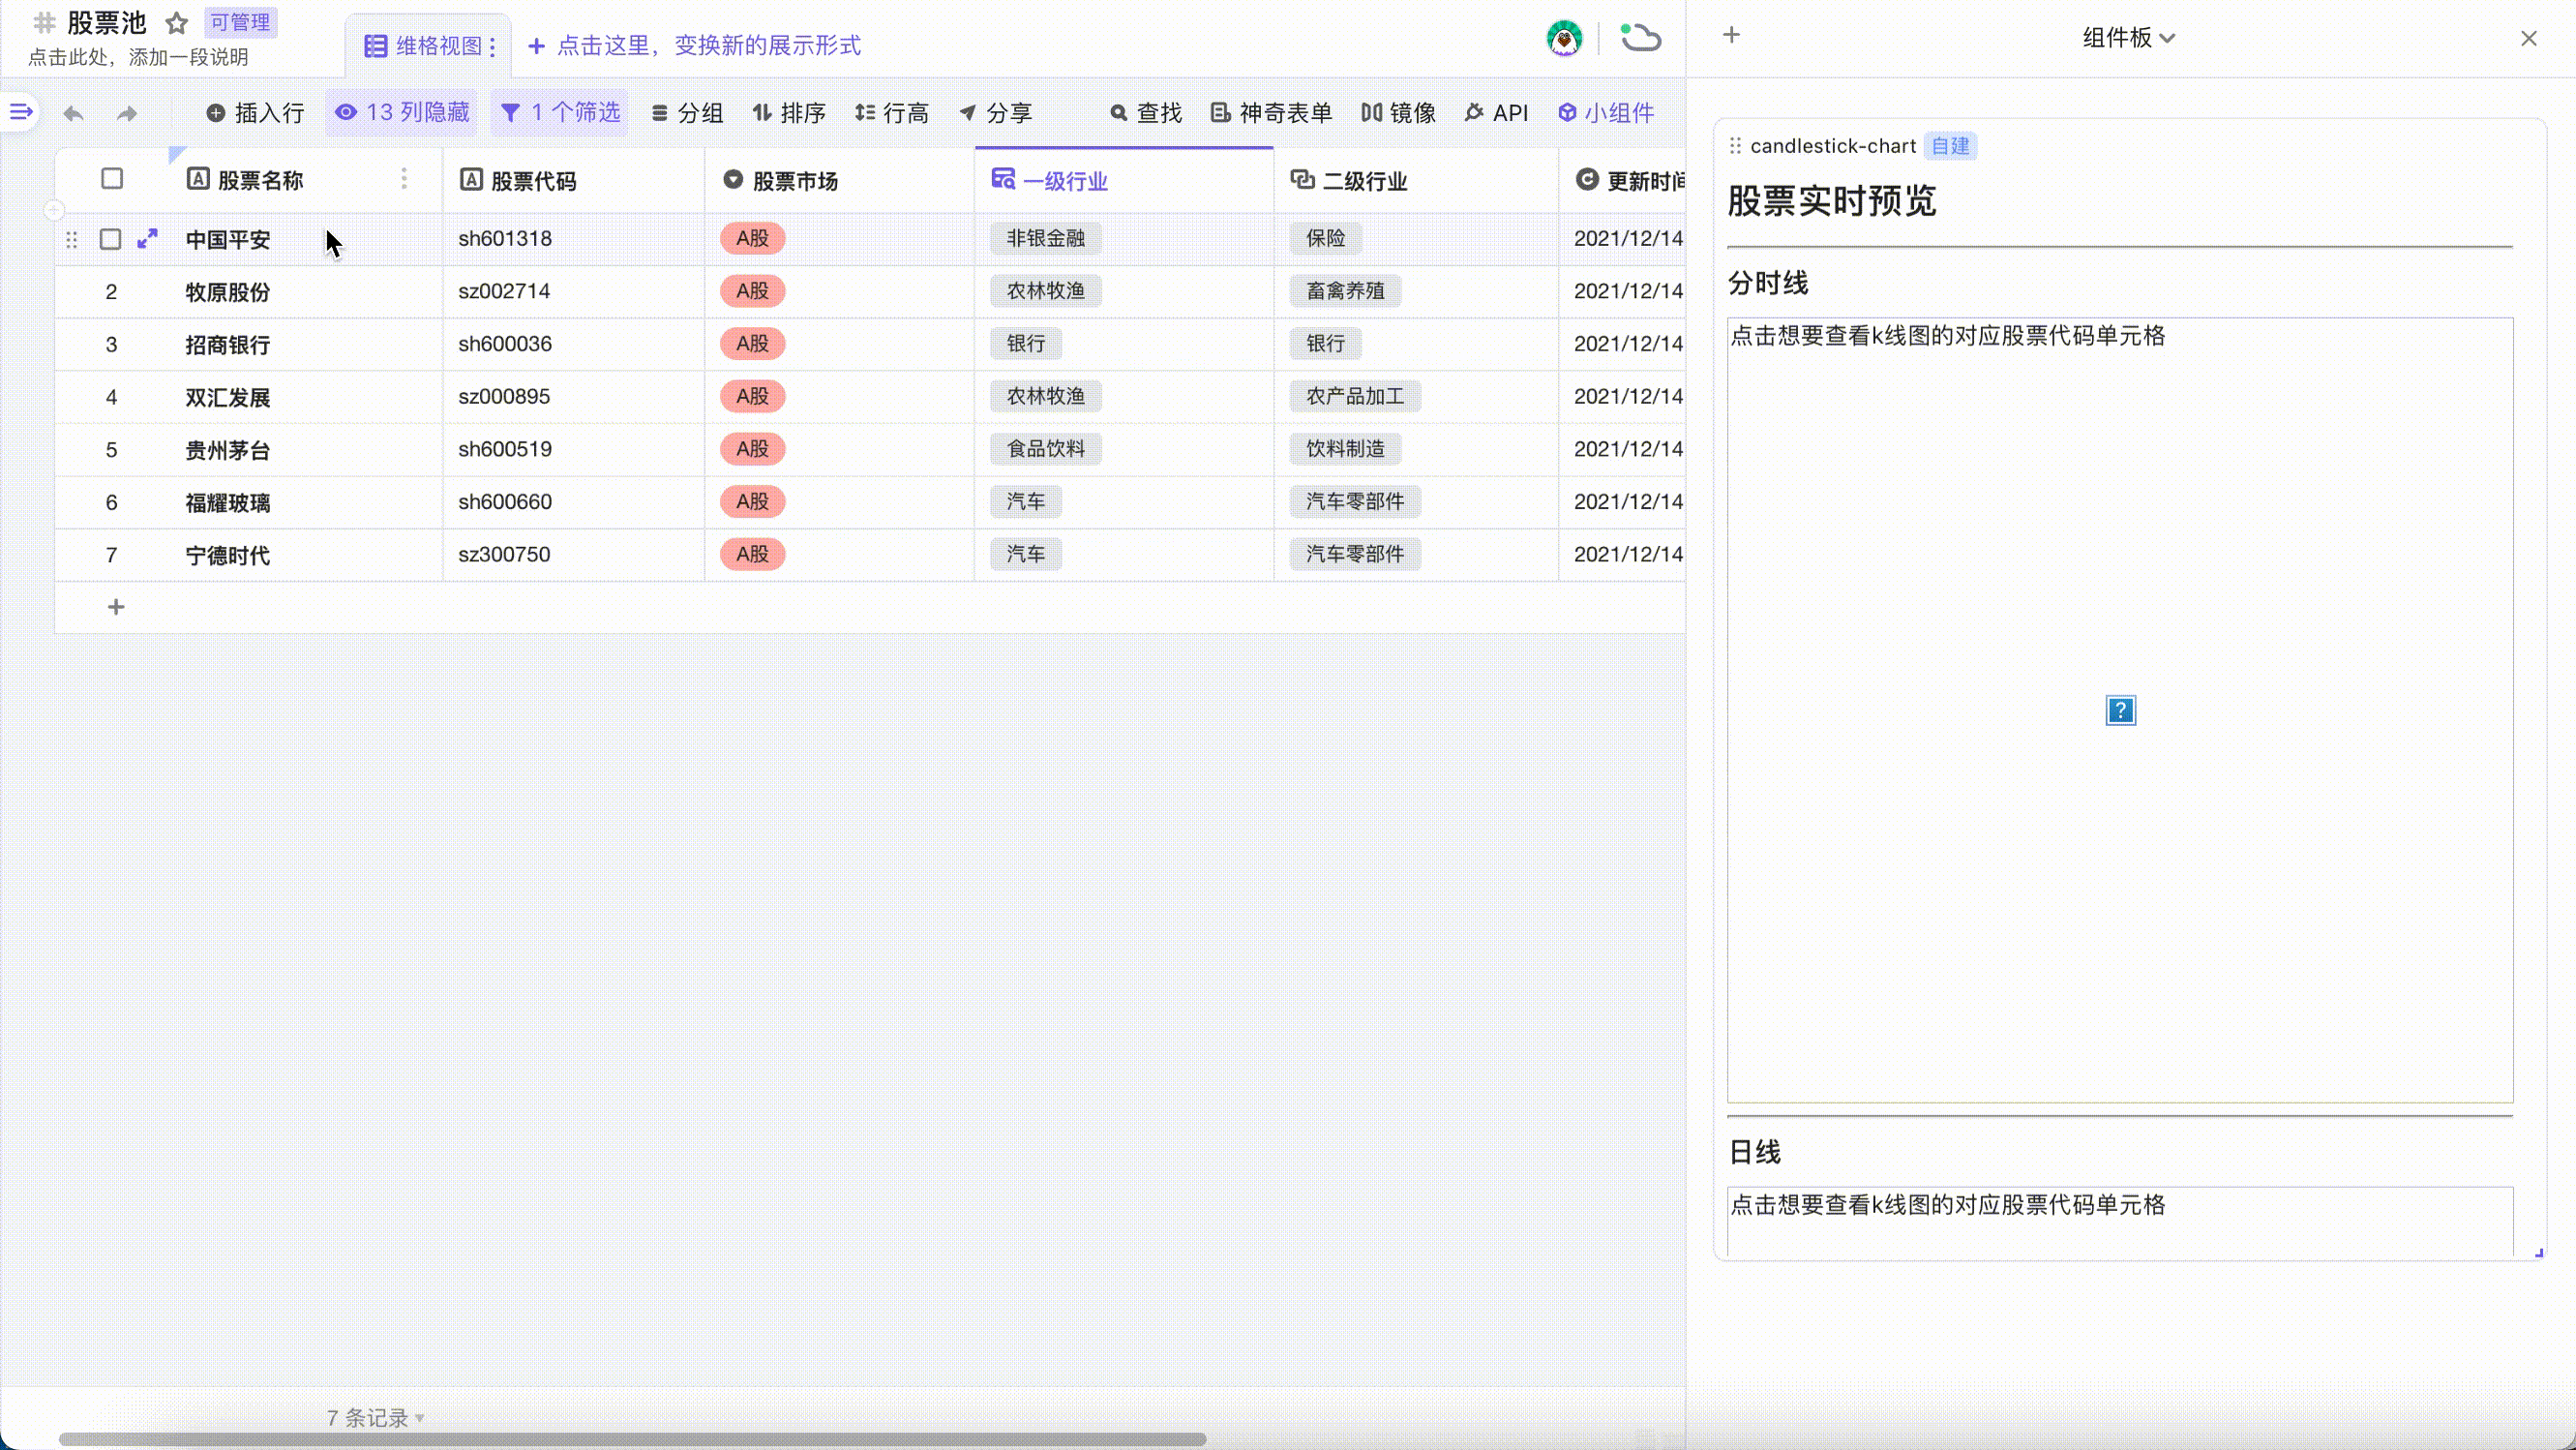Open the API panel
The height and width of the screenshot is (1450, 2576).
[x=1496, y=113]
